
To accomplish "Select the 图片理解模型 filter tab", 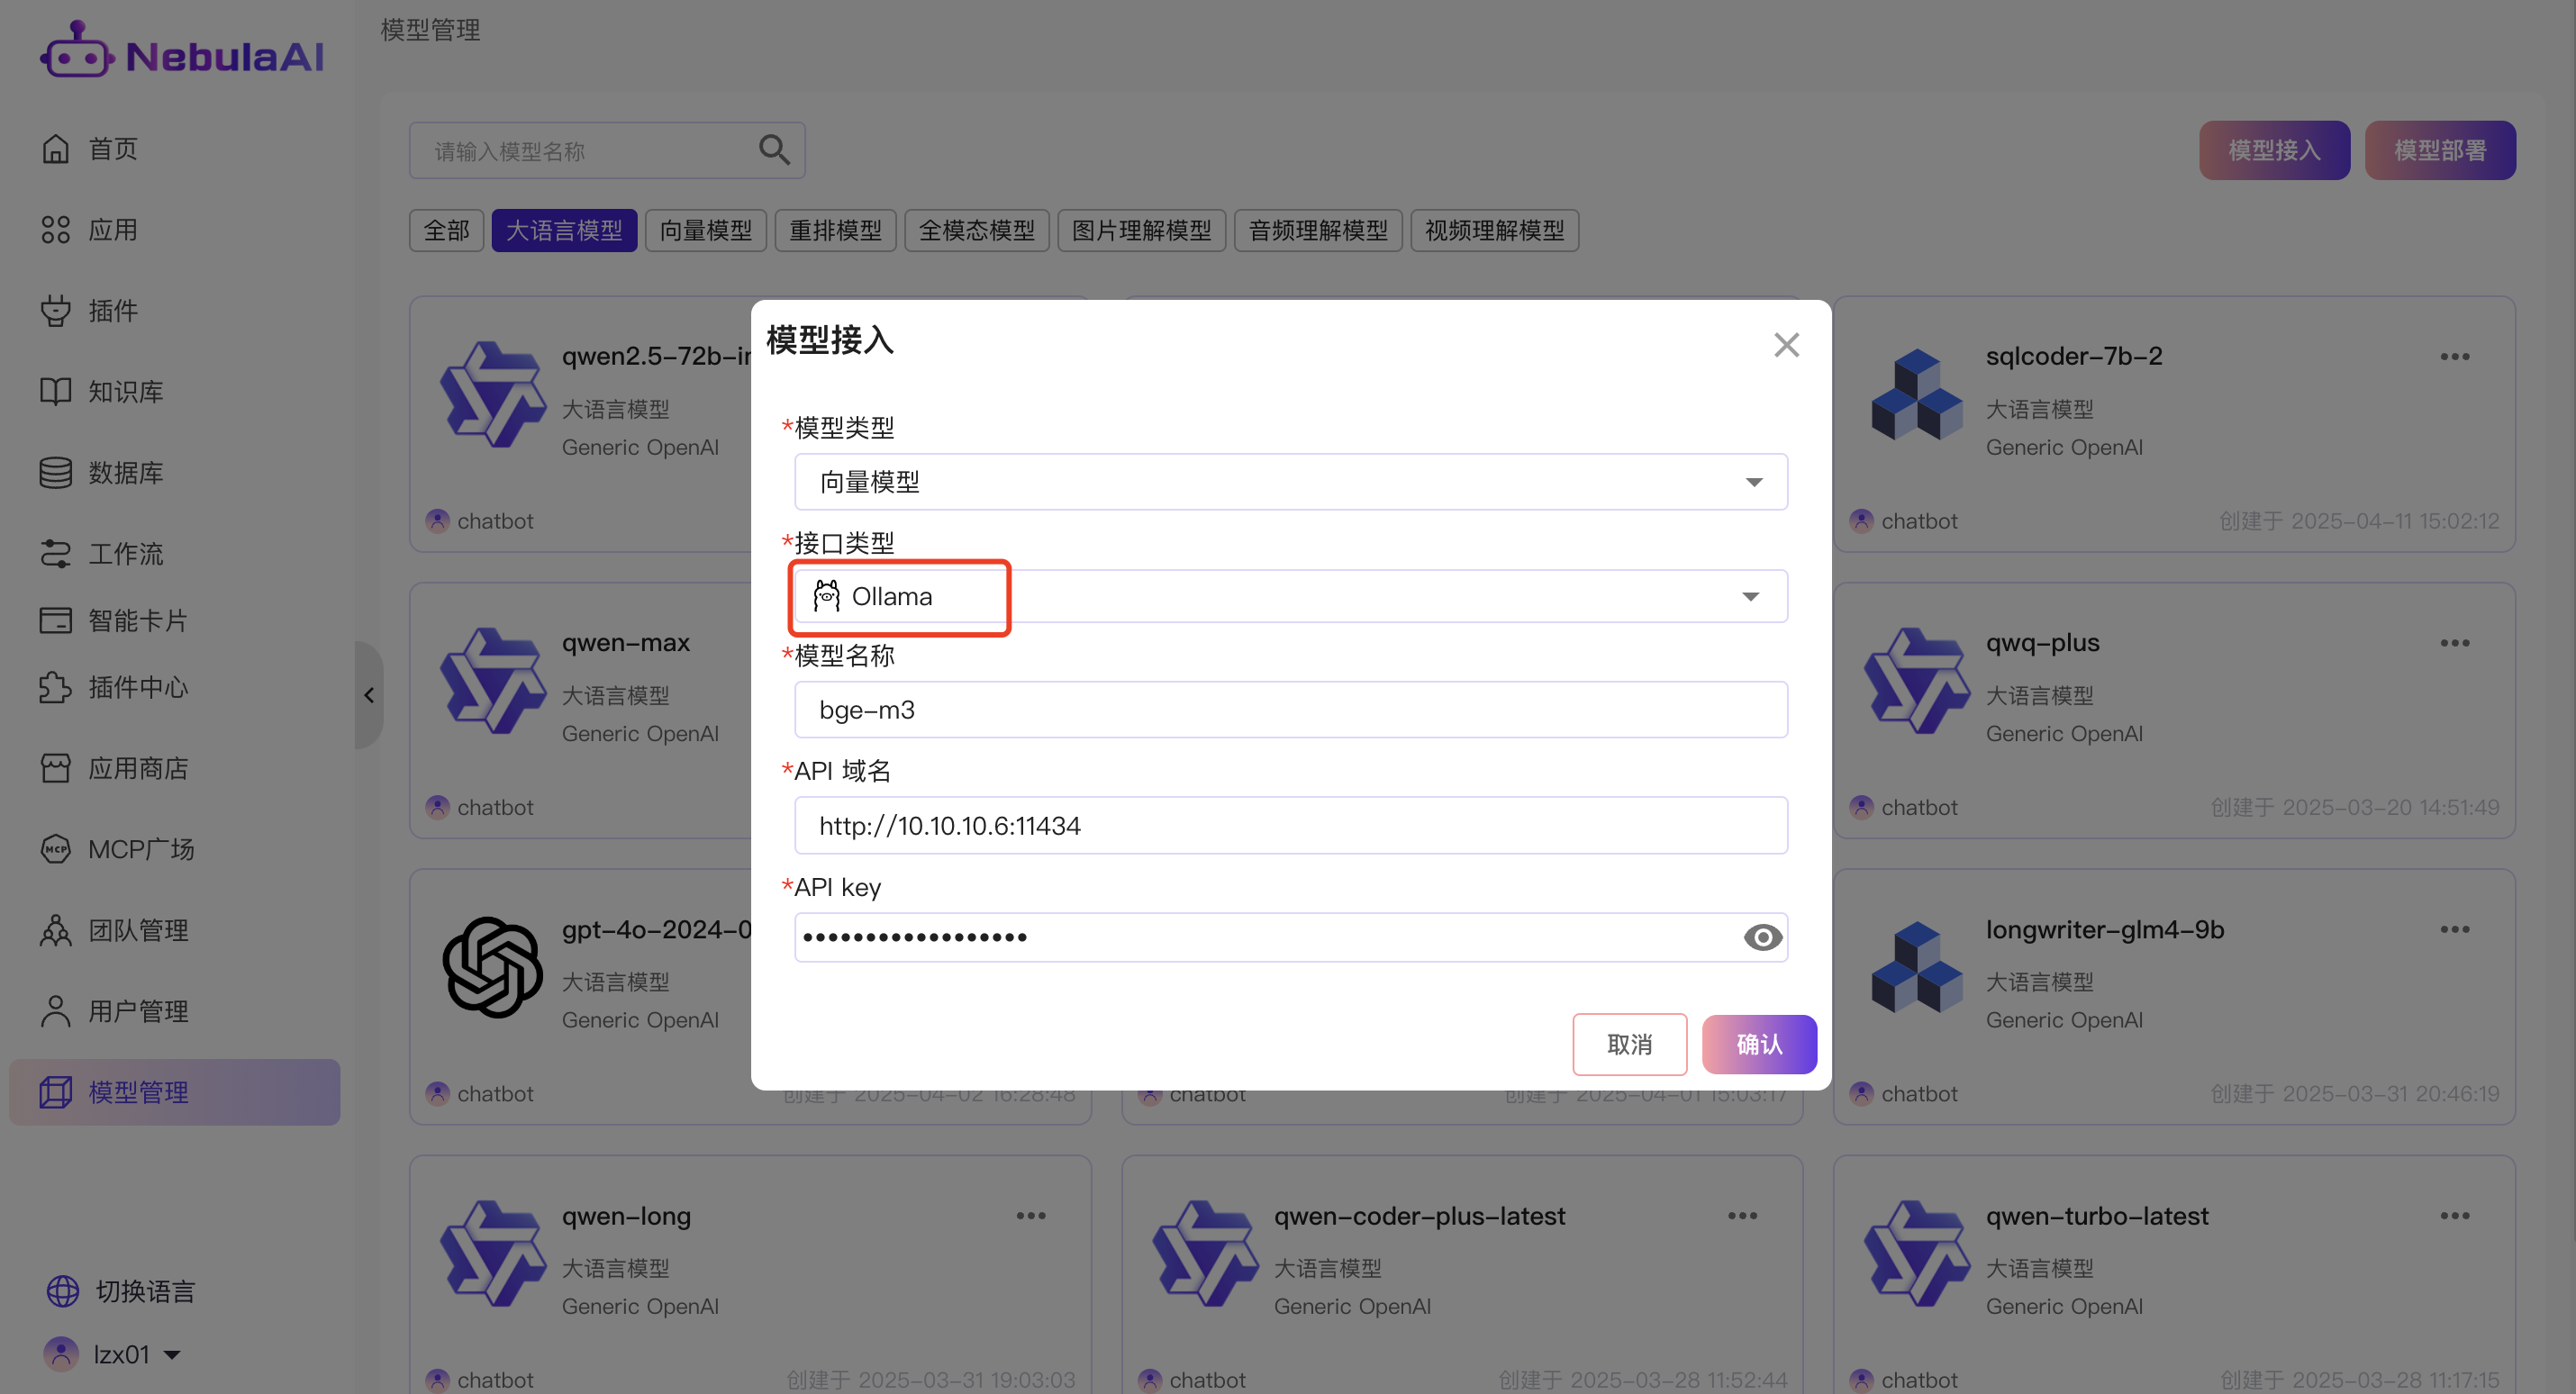I will tap(1140, 230).
